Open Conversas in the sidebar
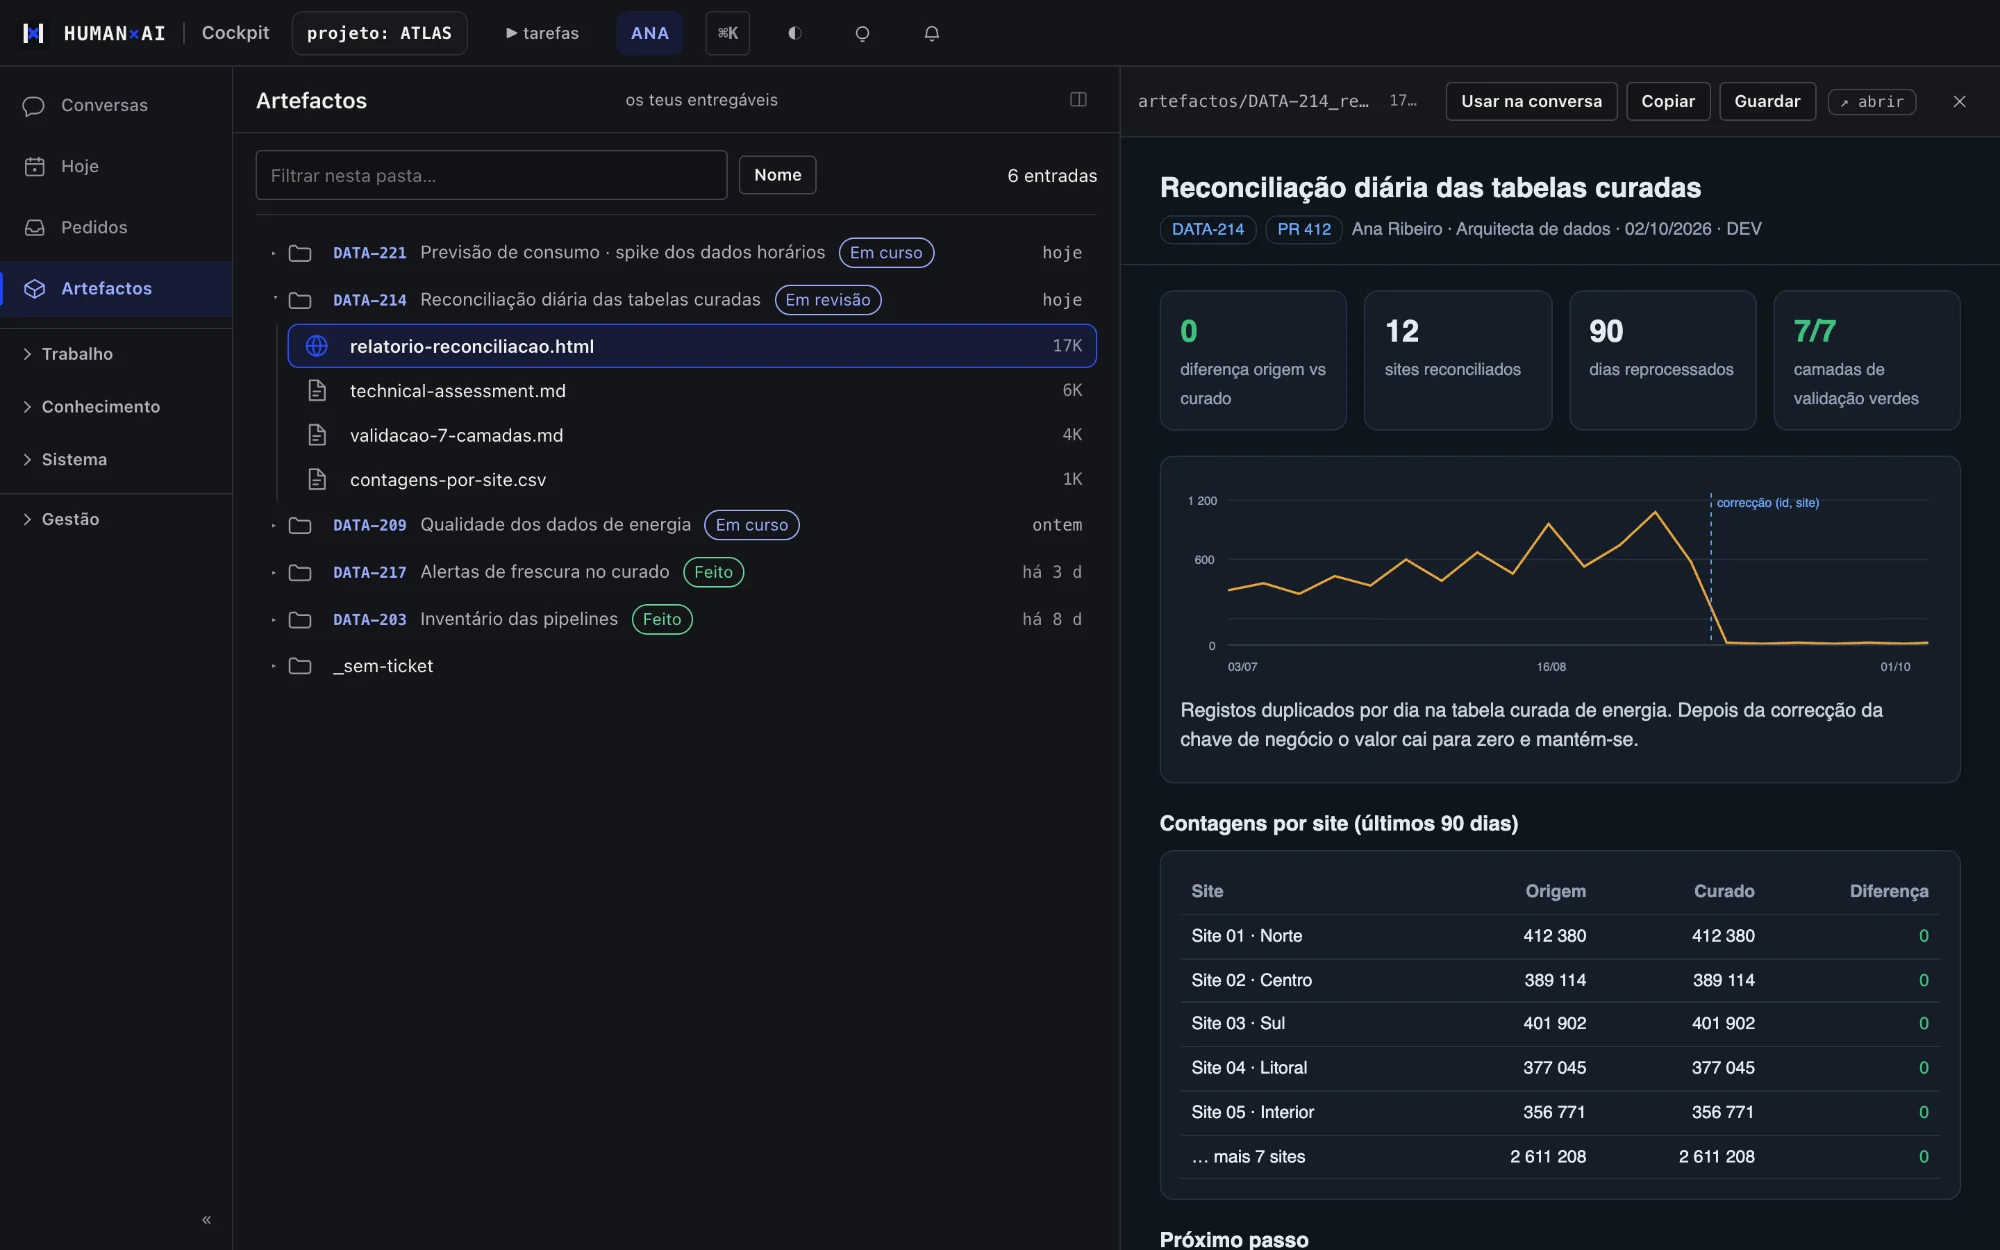The width and height of the screenshot is (2000, 1250). (116, 105)
